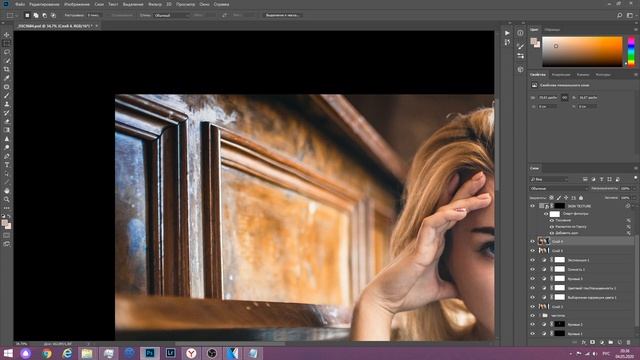Screen dimensions: 640x360
Task: Select the Crop tool
Action: [7, 69]
